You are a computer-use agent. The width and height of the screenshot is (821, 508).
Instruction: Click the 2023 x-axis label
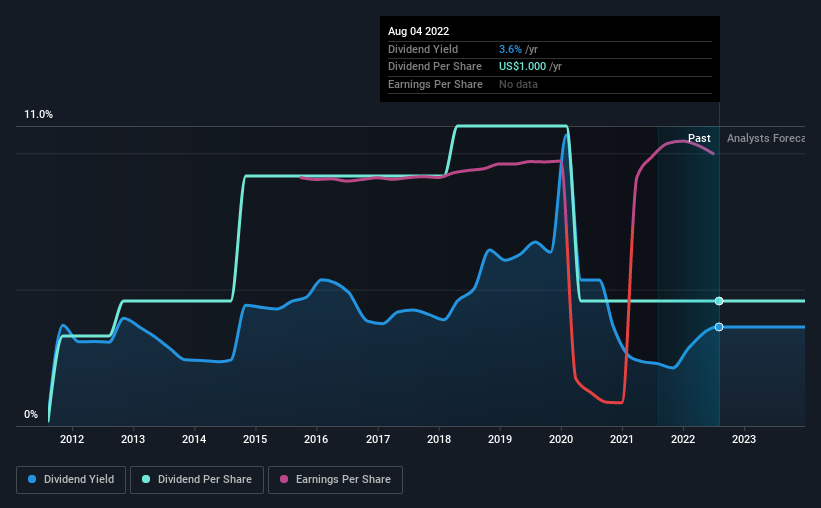(x=744, y=439)
